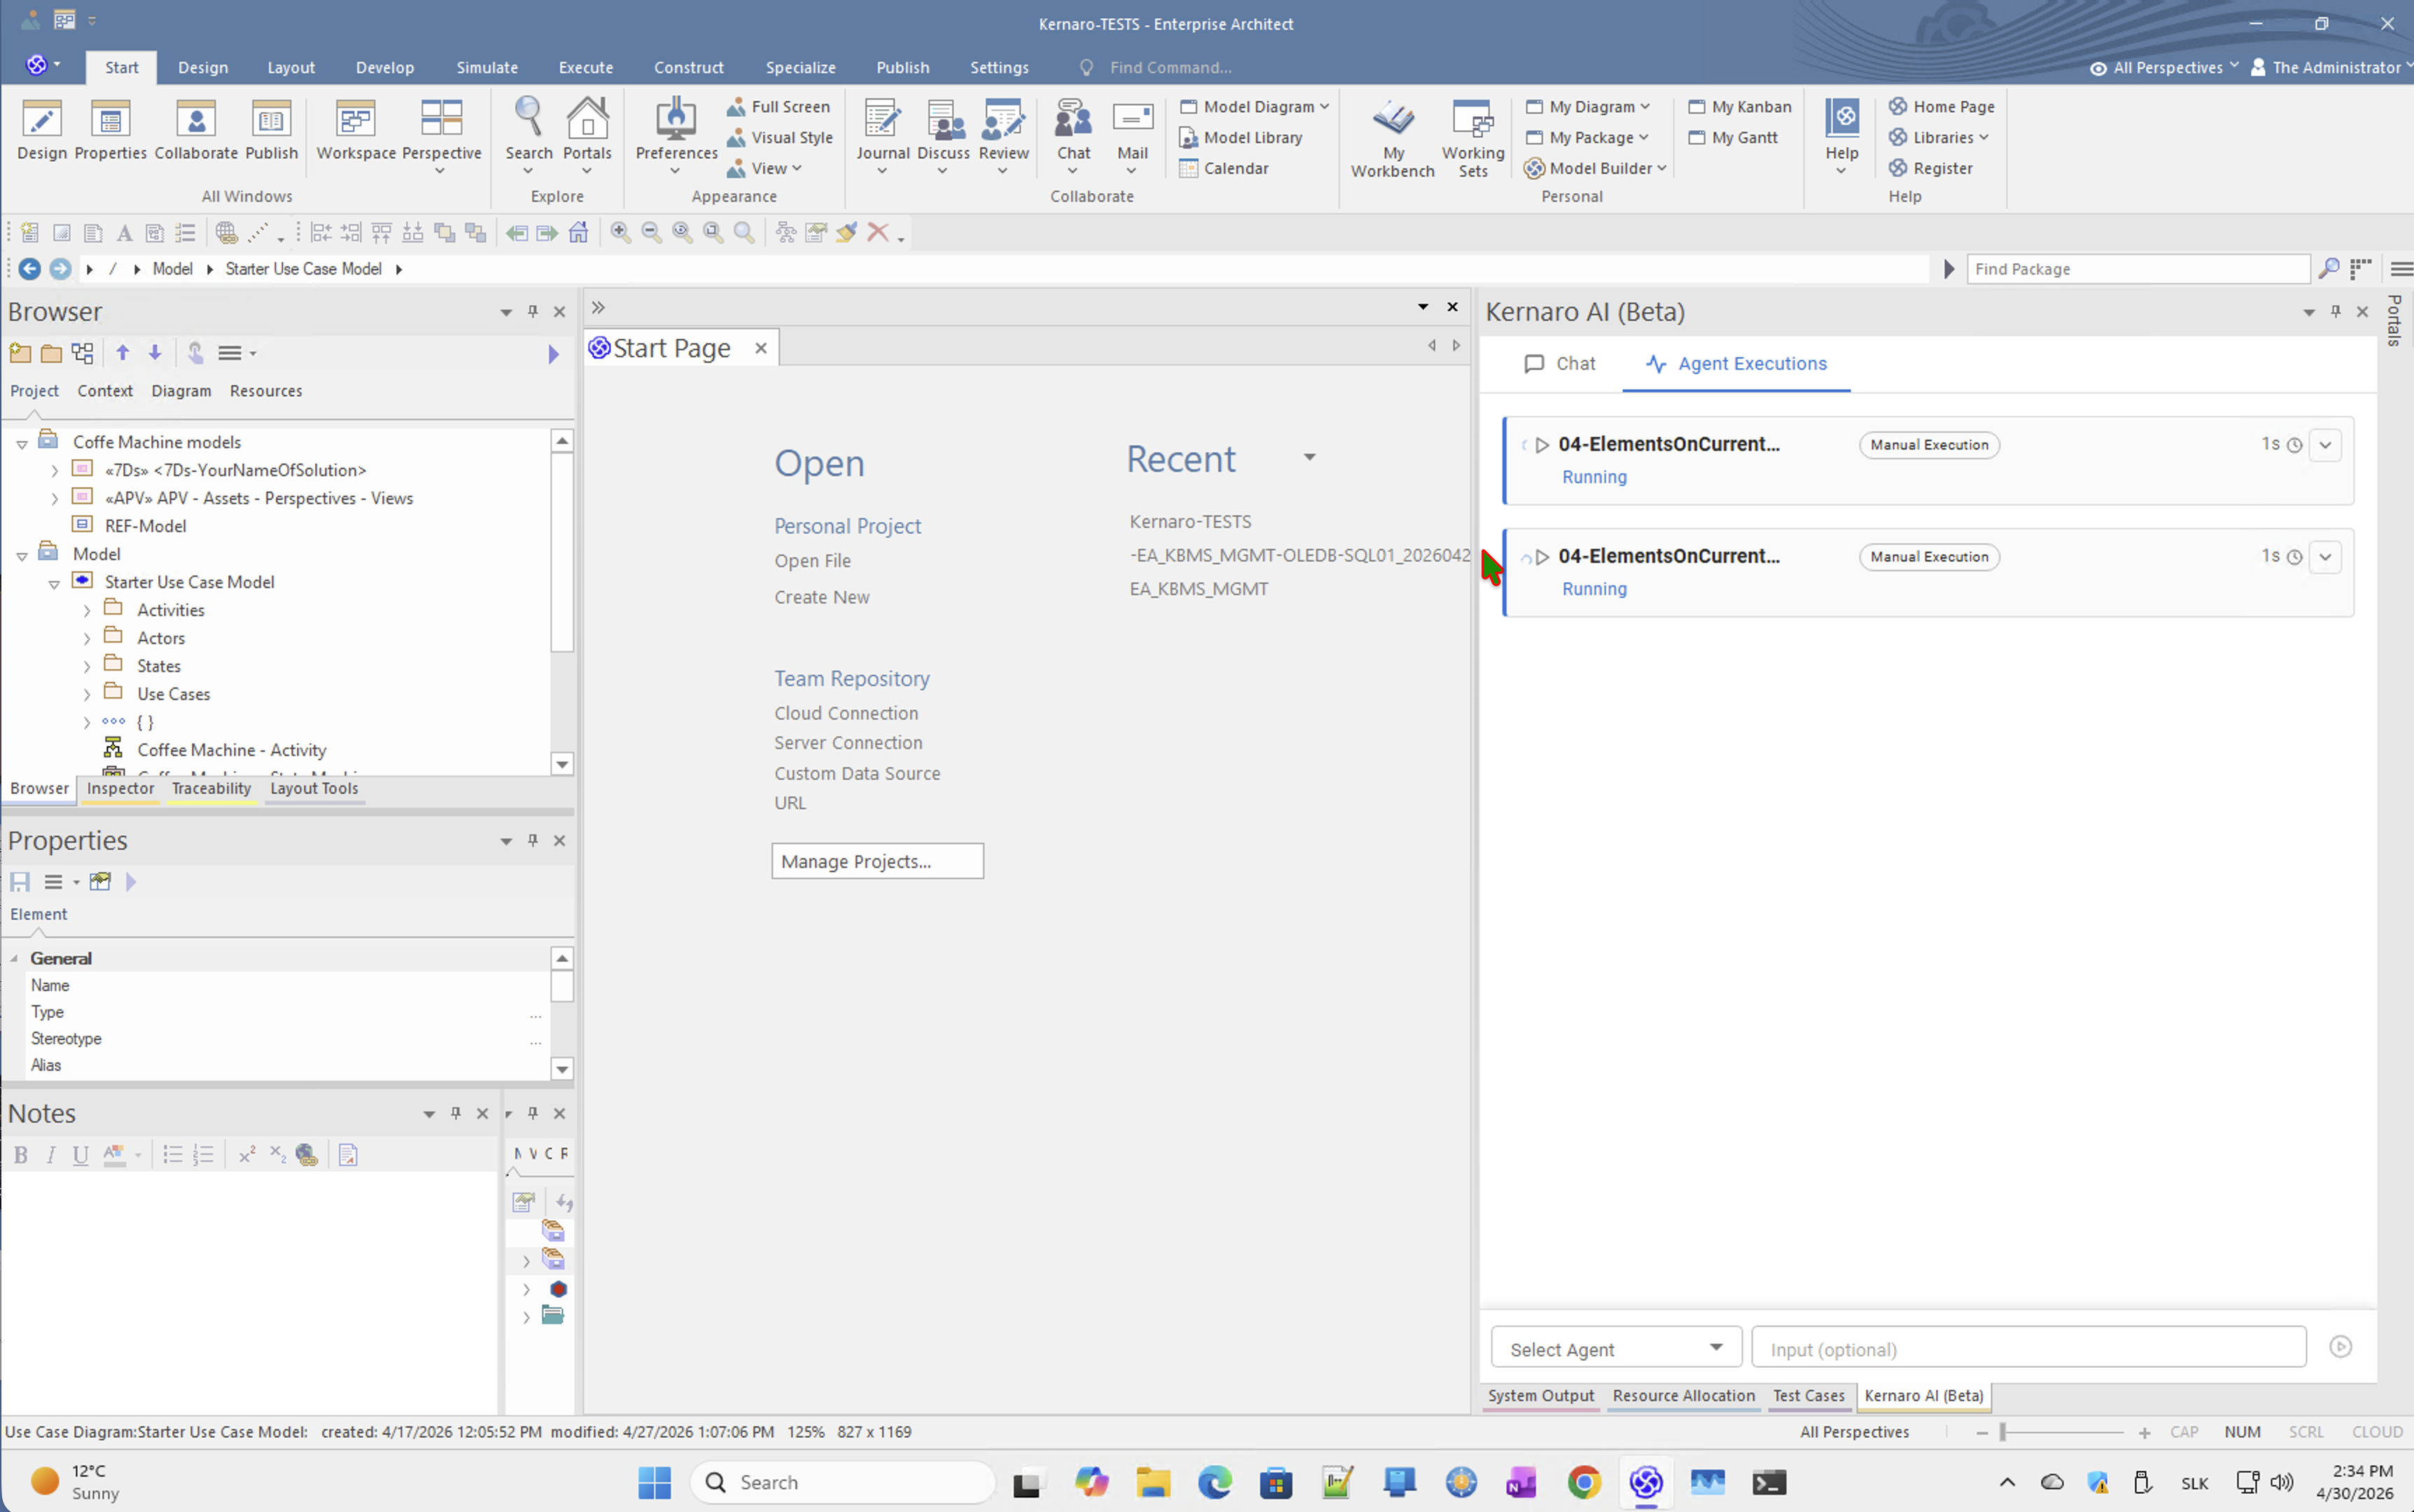Adjust the status bar zoom slider
The height and width of the screenshot is (1512, 2414).
pos(2002,1432)
